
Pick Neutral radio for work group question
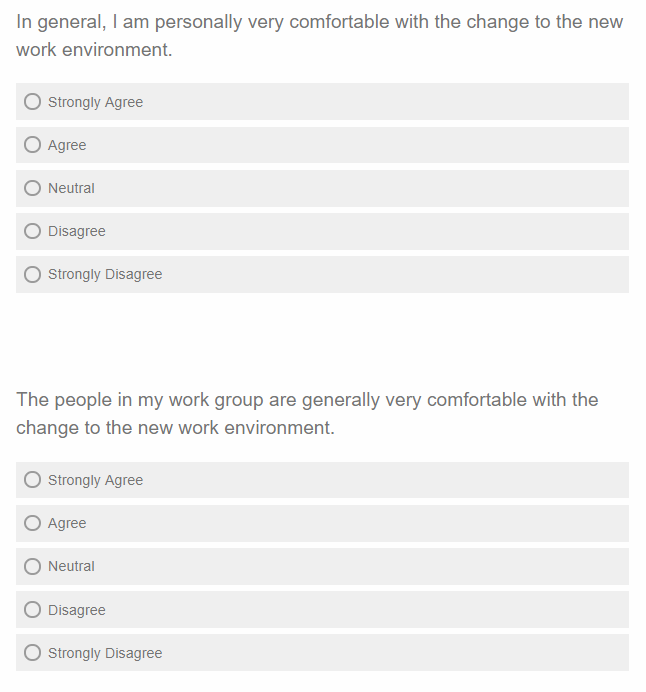coord(33,566)
